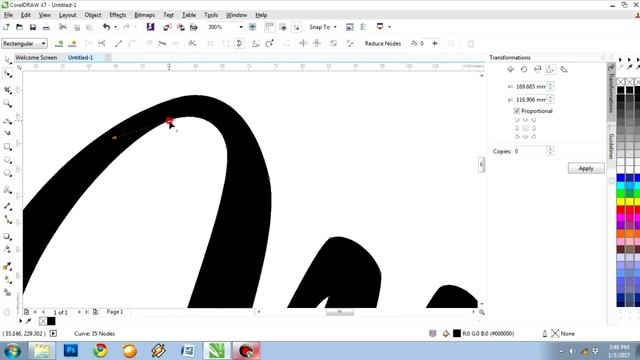The width and height of the screenshot is (640, 360).
Task: Click Add Nodes icon in property bar
Action: (60, 44)
